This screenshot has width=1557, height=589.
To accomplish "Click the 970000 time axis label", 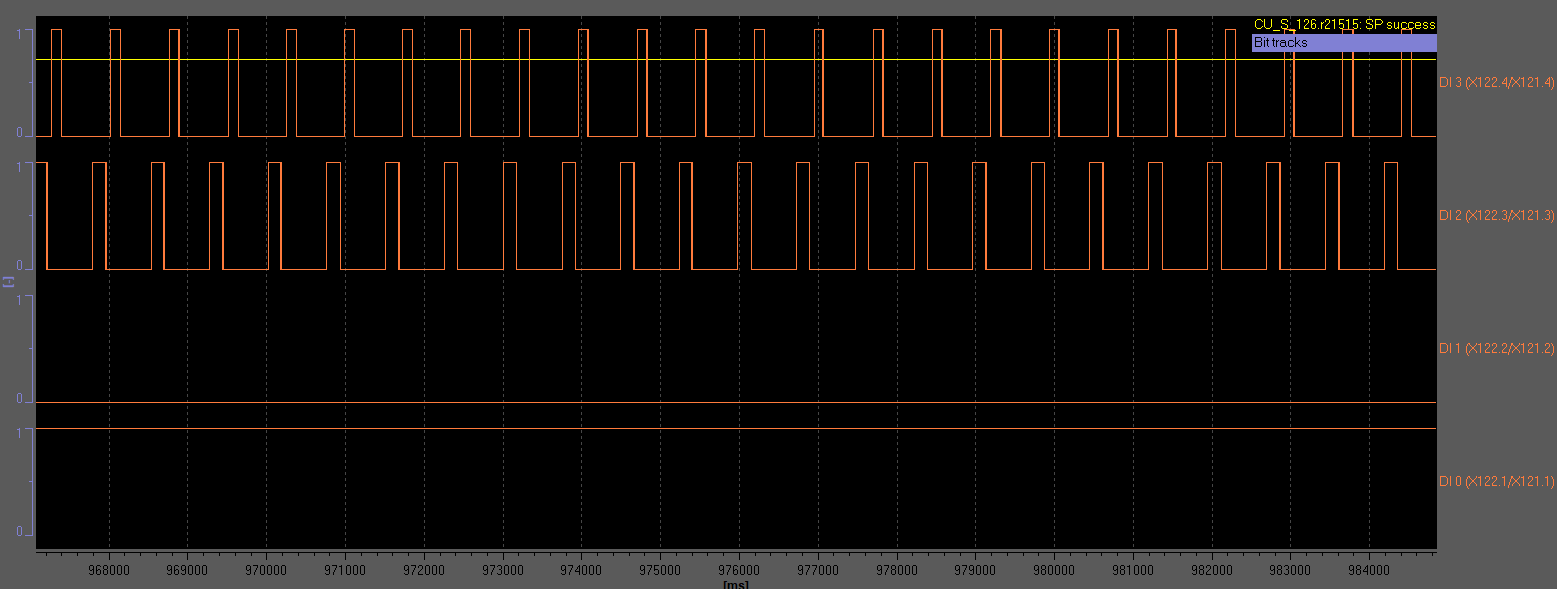I will pyautogui.click(x=266, y=569).
